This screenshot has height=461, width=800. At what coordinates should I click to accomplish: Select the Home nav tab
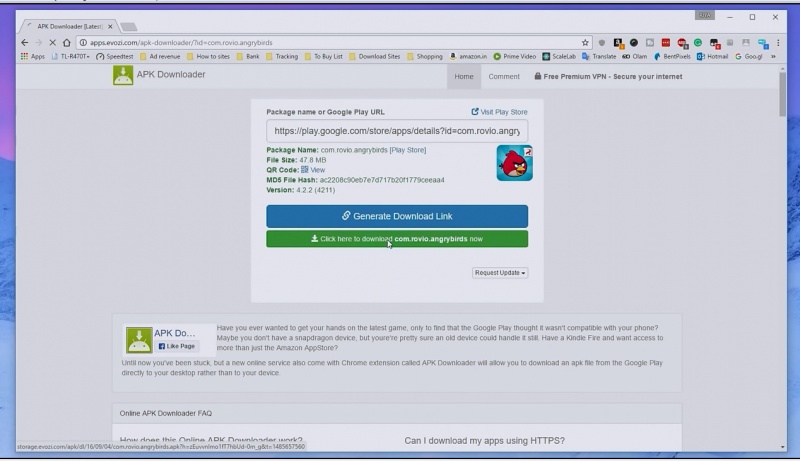click(464, 76)
